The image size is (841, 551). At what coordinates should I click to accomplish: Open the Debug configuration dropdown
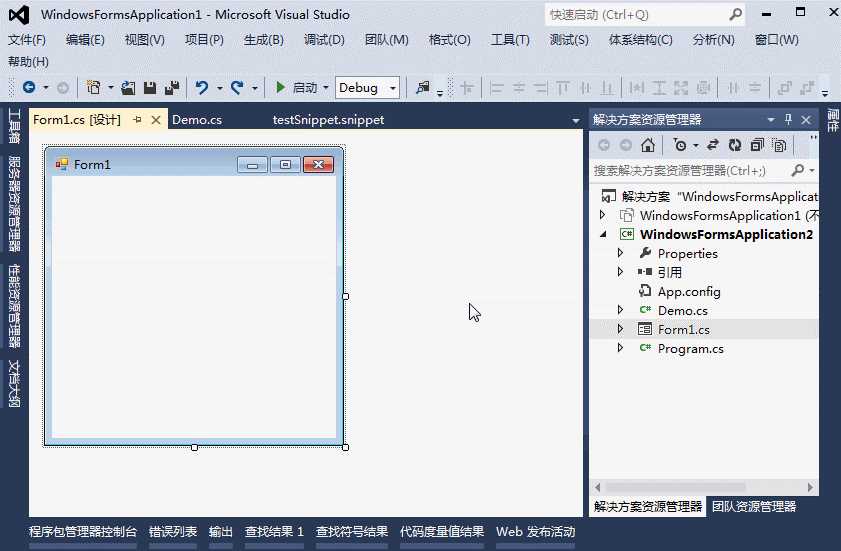point(393,88)
